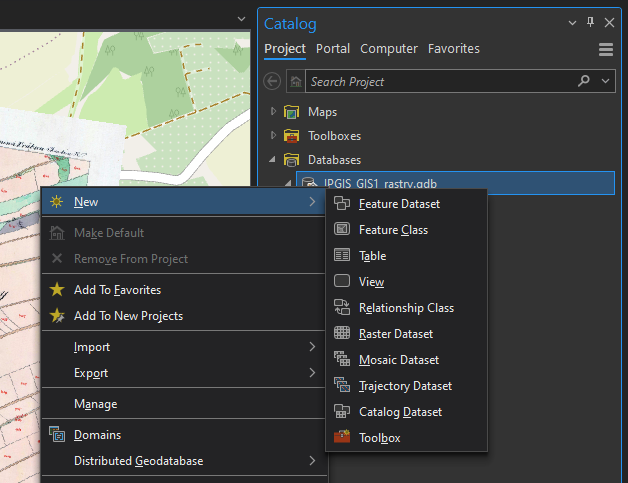Collapse the Databases tree node
The height and width of the screenshot is (483, 628).
tap(273, 160)
